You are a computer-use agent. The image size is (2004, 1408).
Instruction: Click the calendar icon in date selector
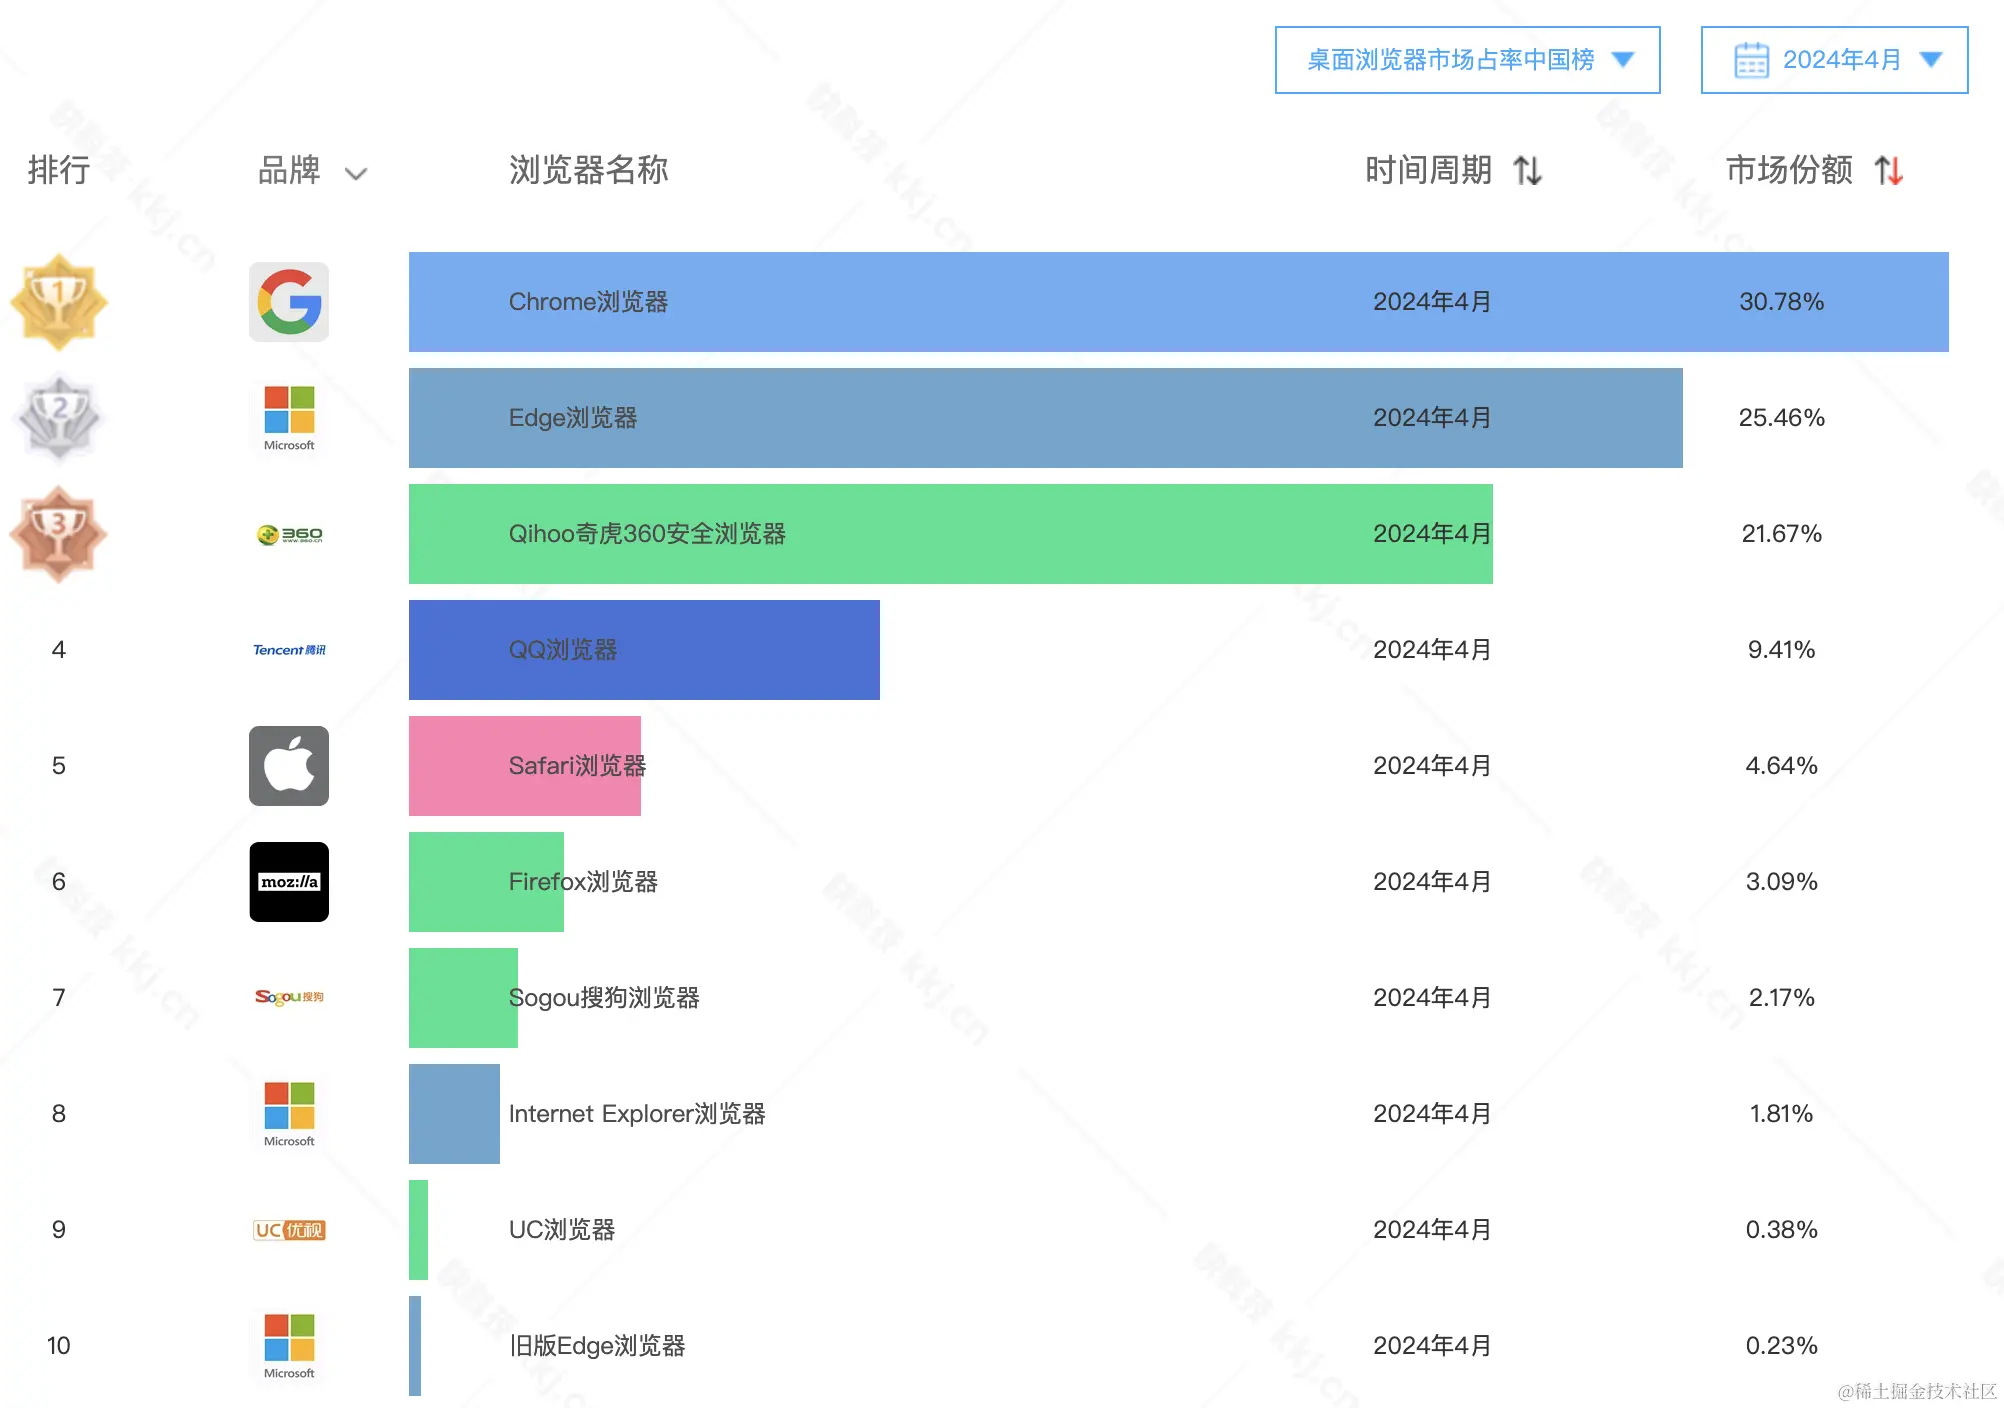point(1751,60)
